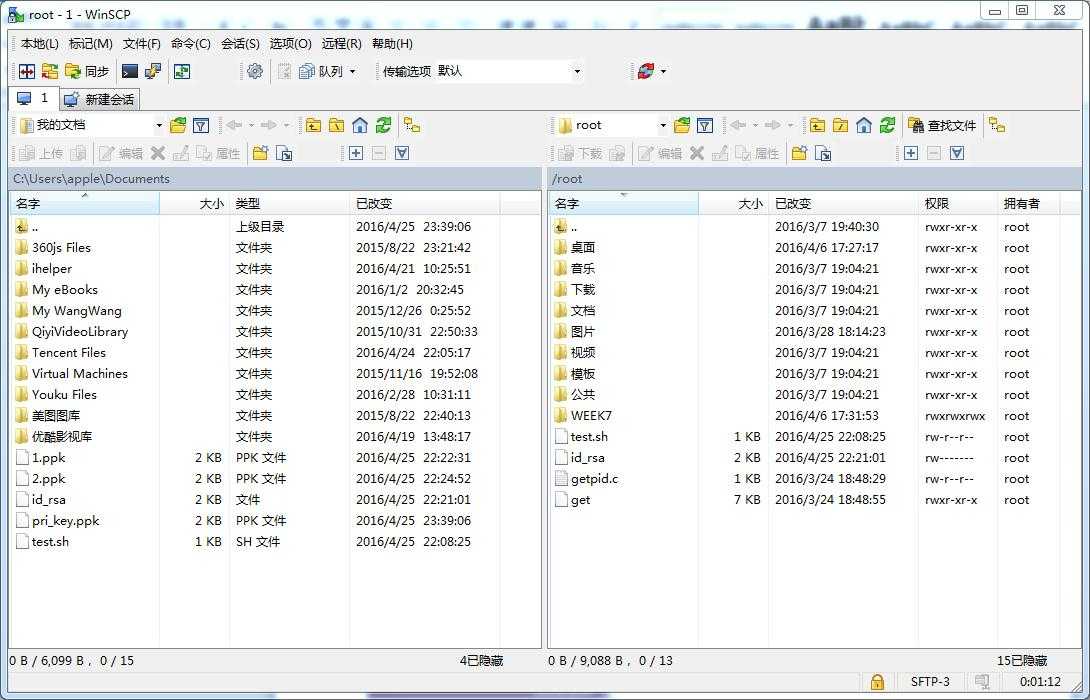Select local file pri_key.ppk
Image resolution: width=1090 pixels, height=700 pixels.
pyautogui.click(x=65, y=520)
